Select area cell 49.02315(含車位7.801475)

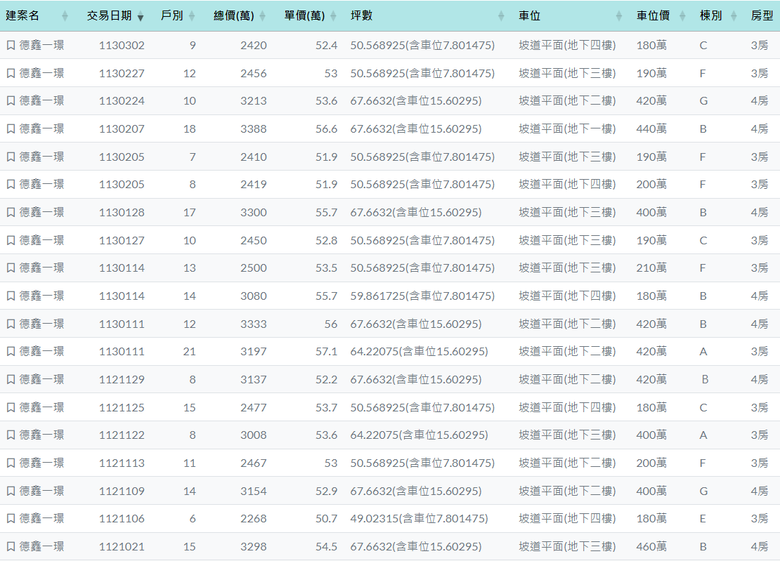[419, 519]
